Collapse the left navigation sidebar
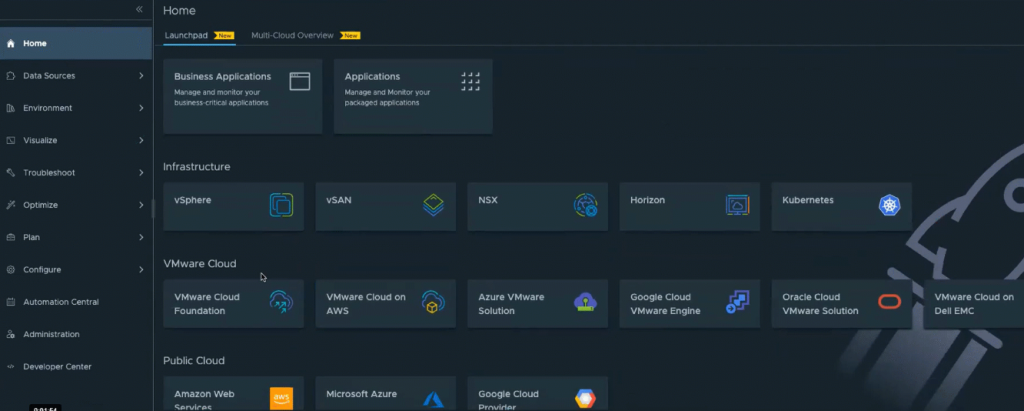Image resolution: width=1024 pixels, height=411 pixels. click(139, 9)
